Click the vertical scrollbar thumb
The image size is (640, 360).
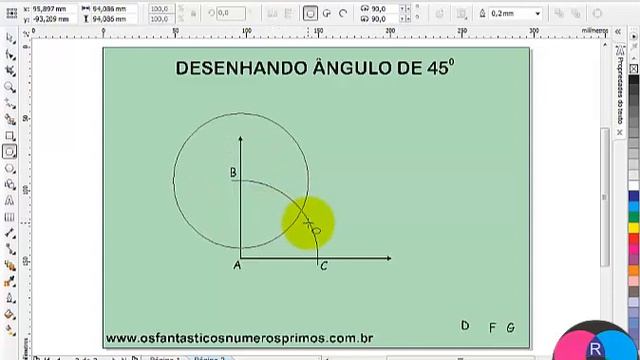[x=604, y=197]
